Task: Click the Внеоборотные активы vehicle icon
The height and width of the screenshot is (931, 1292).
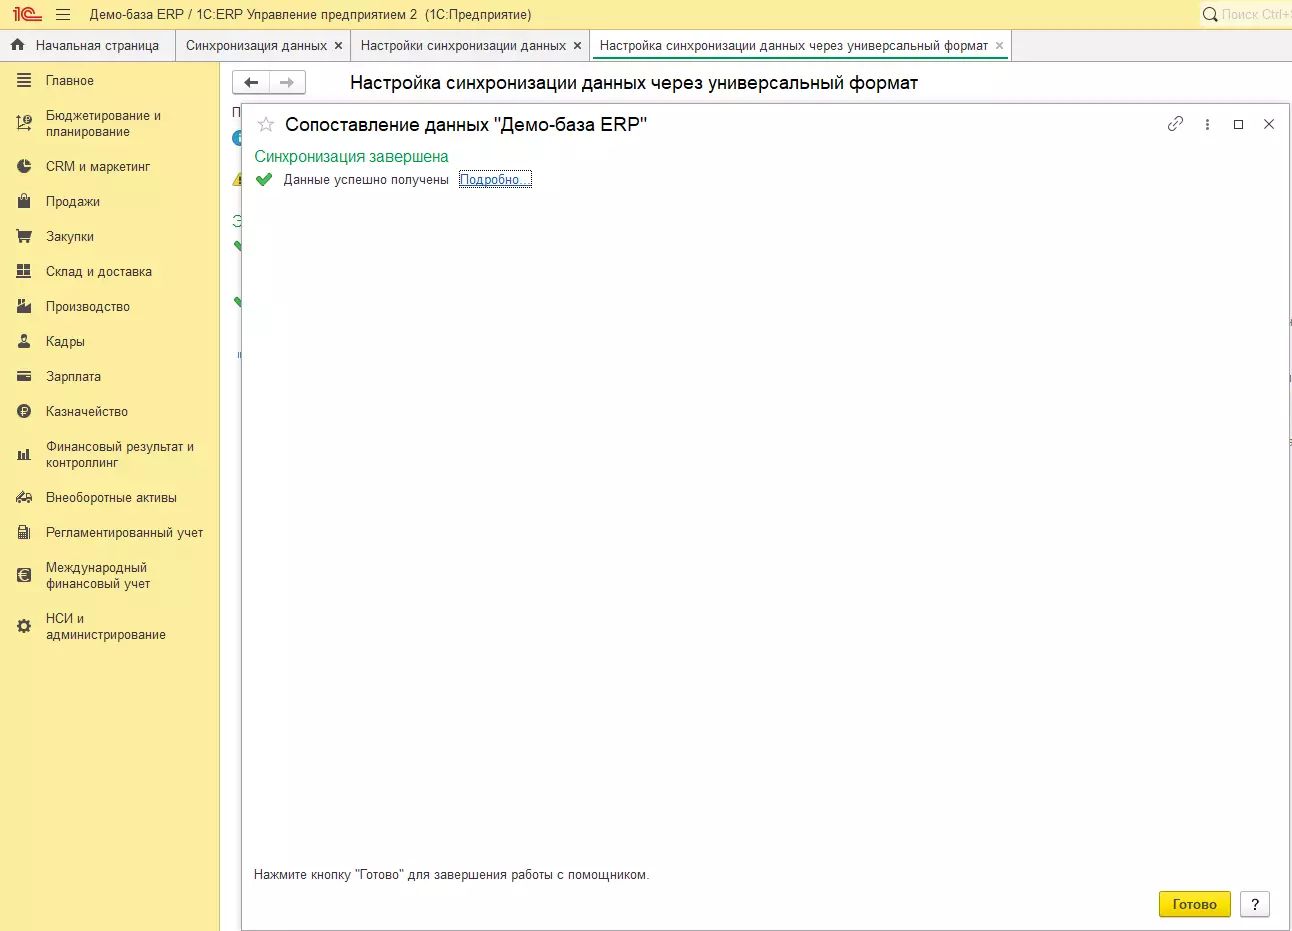Action: coord(24,498)
